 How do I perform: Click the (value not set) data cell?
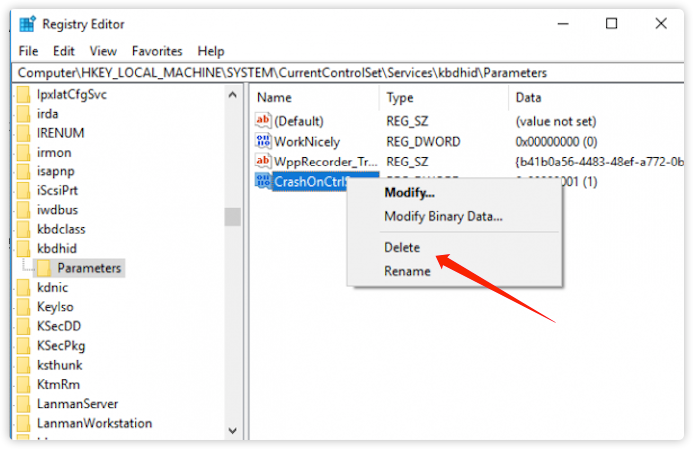pyautogui.click(x=556, y=121)
